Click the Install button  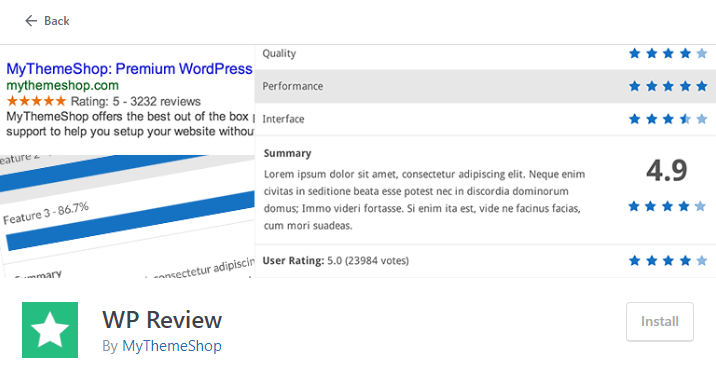pyautogui.click(x=660, y=321)
